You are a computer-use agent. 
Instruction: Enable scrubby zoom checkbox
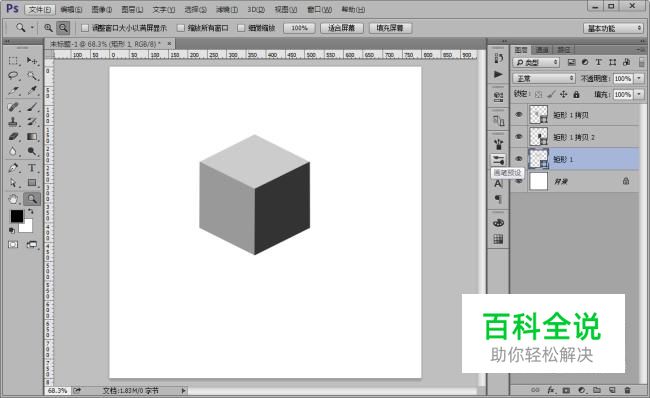tap(241, 28)
